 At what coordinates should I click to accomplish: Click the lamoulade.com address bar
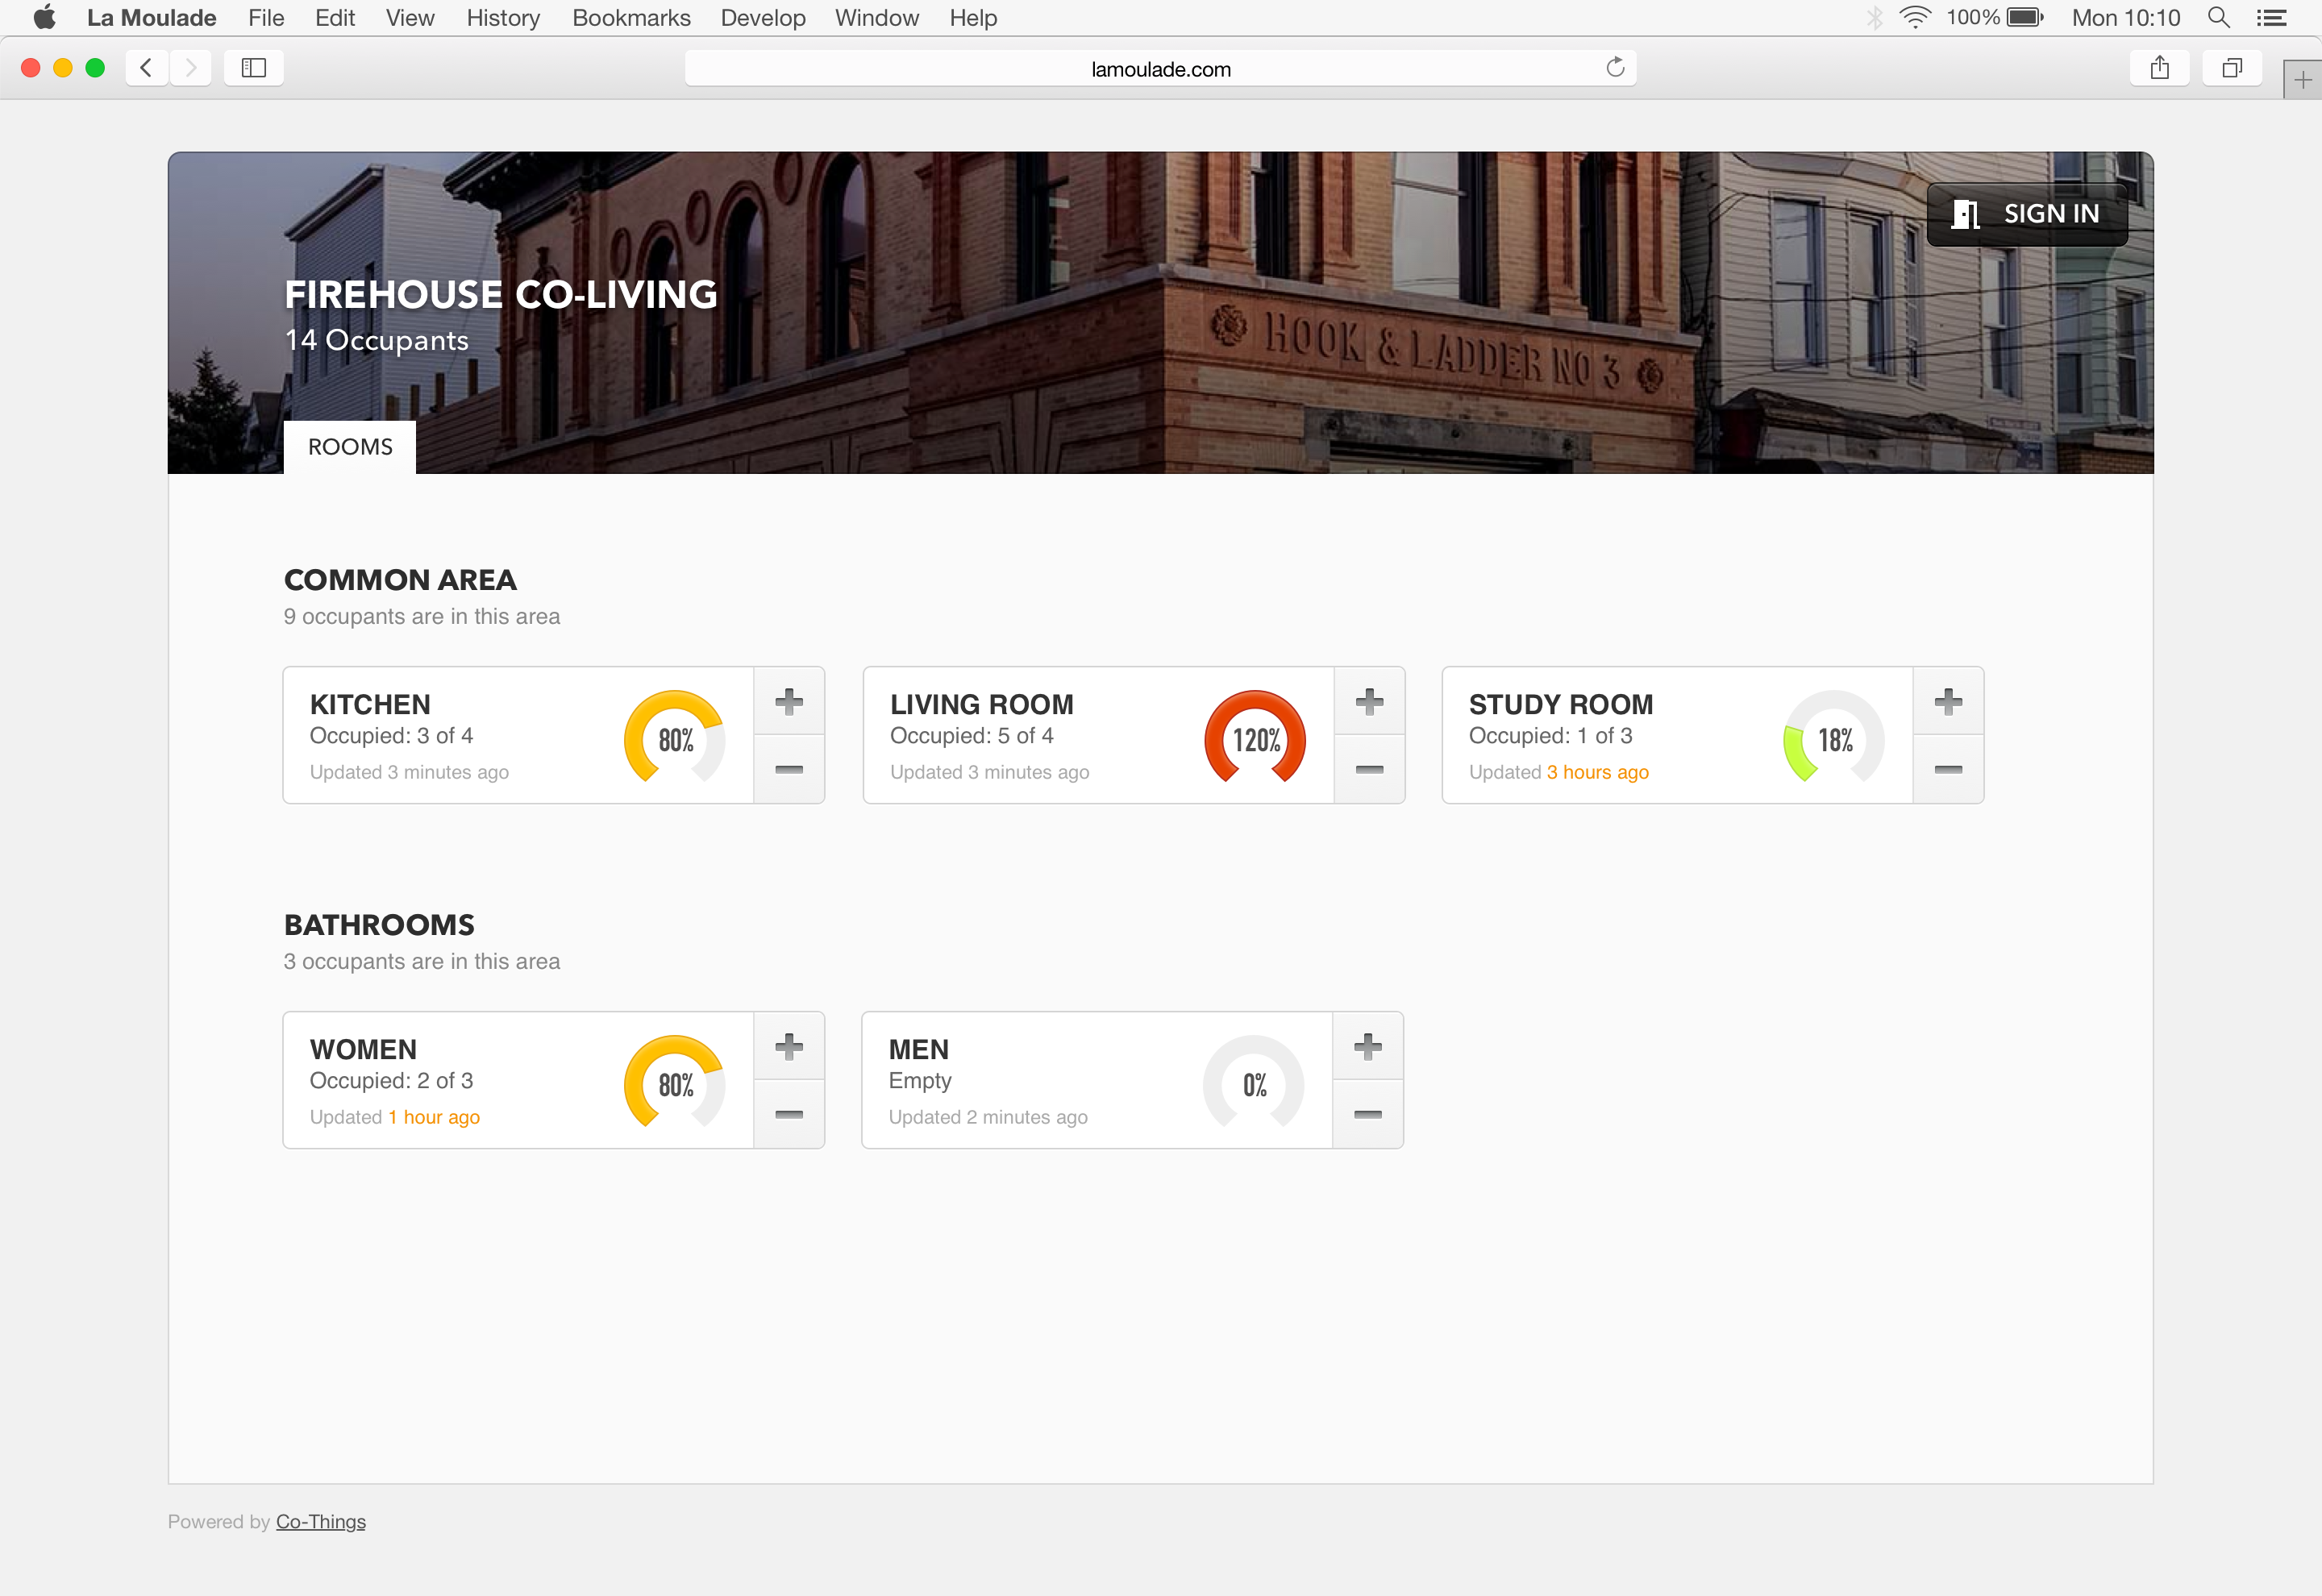[x=1160, y=69]
